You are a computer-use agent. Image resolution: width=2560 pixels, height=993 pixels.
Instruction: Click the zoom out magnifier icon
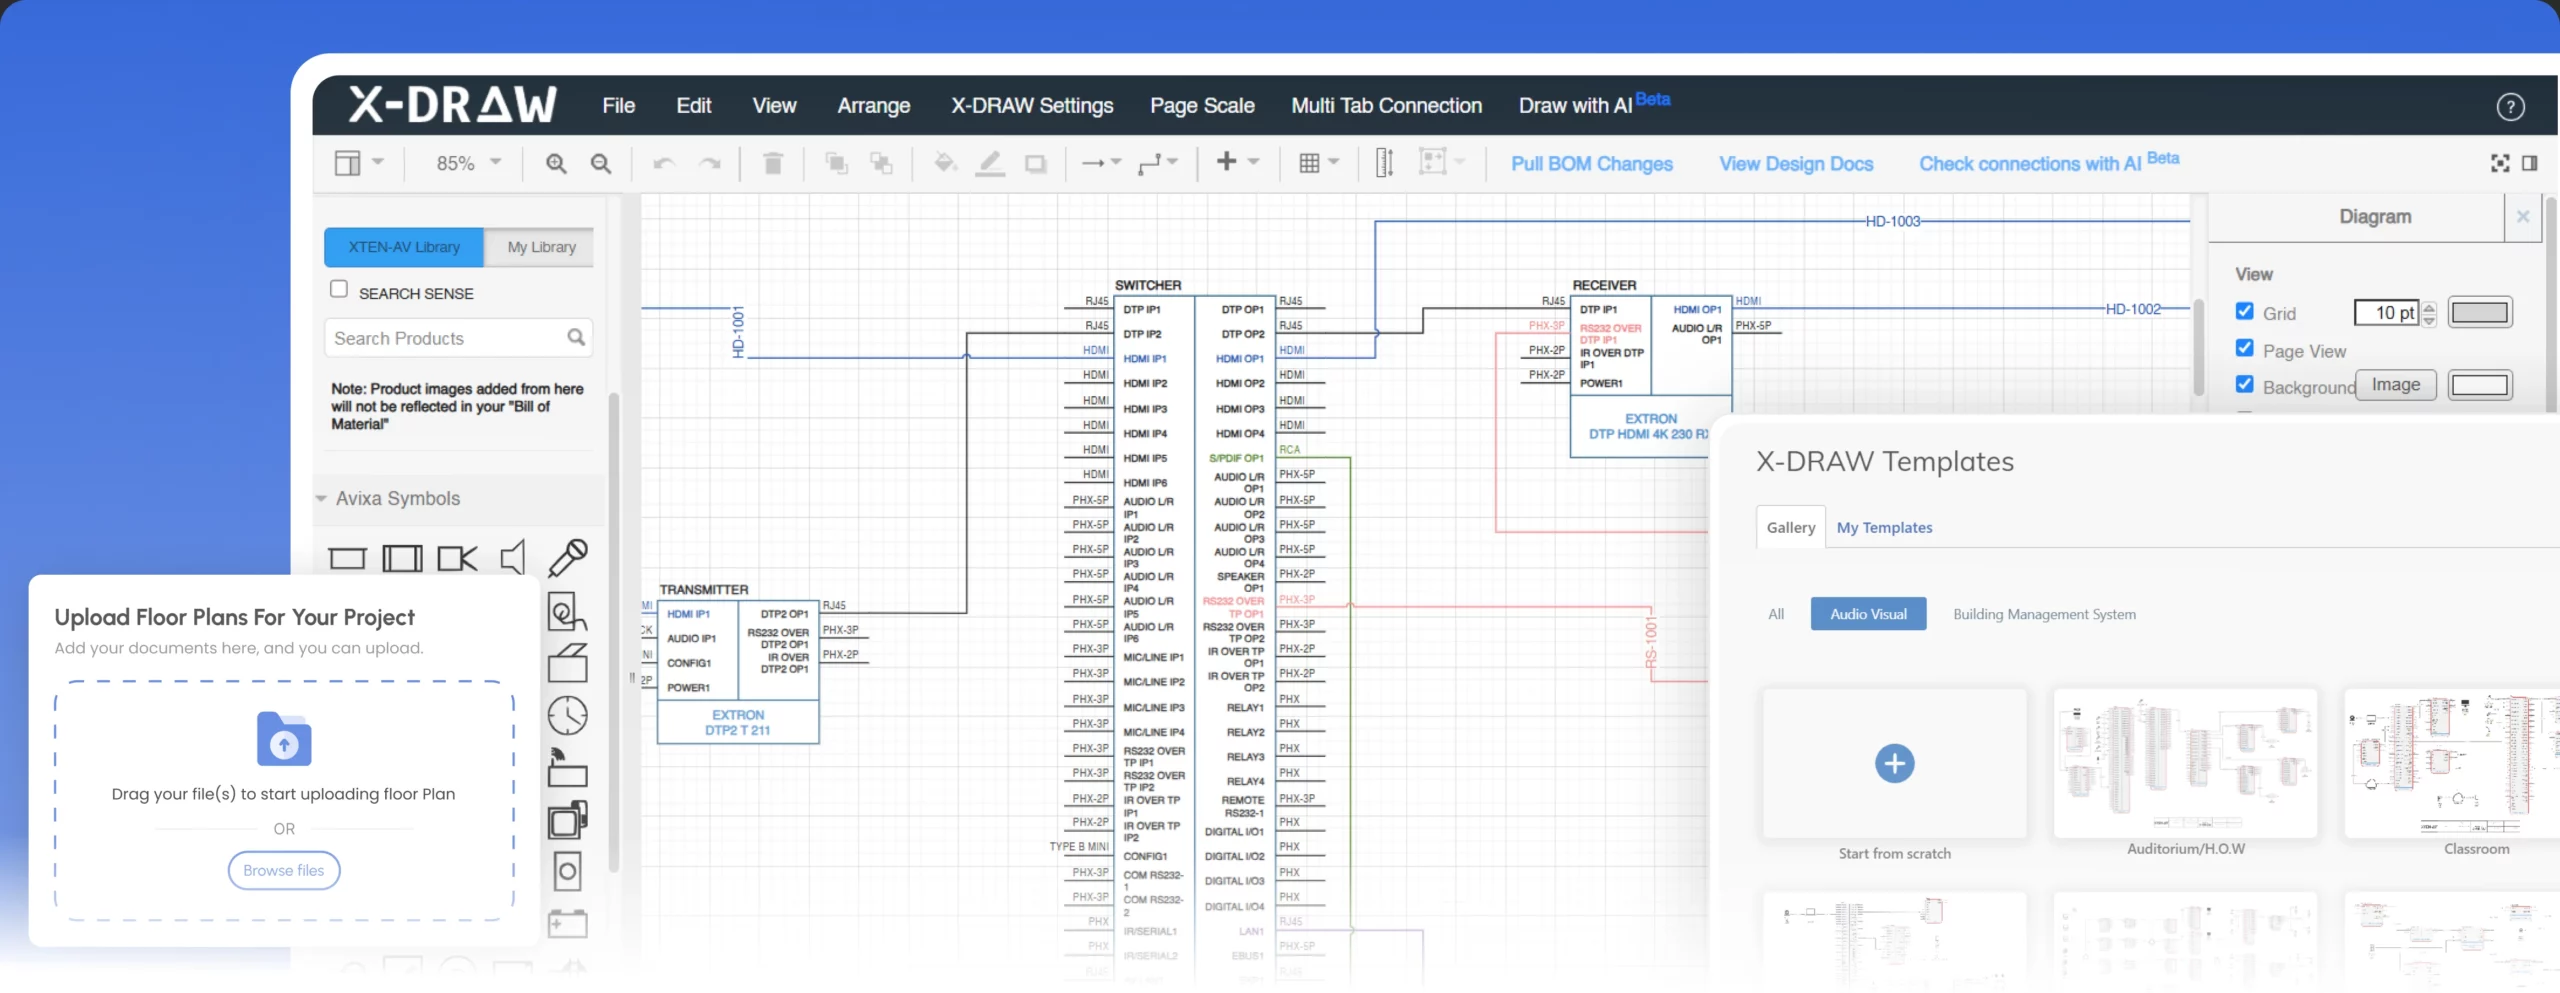[x=600, y=164]
